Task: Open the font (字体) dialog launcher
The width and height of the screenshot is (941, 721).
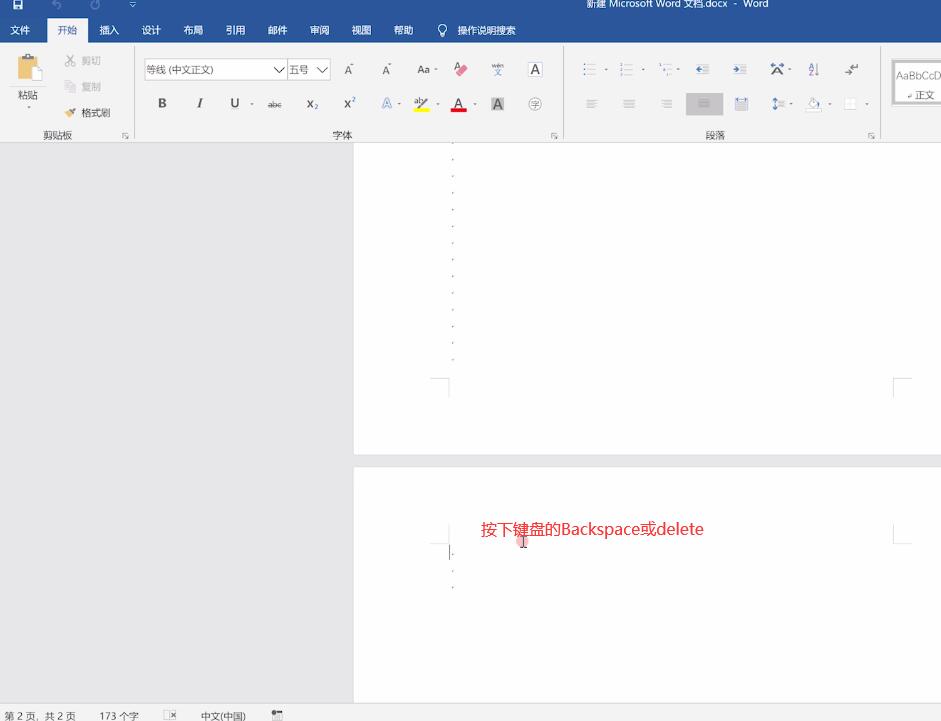Action: (554, 136)
